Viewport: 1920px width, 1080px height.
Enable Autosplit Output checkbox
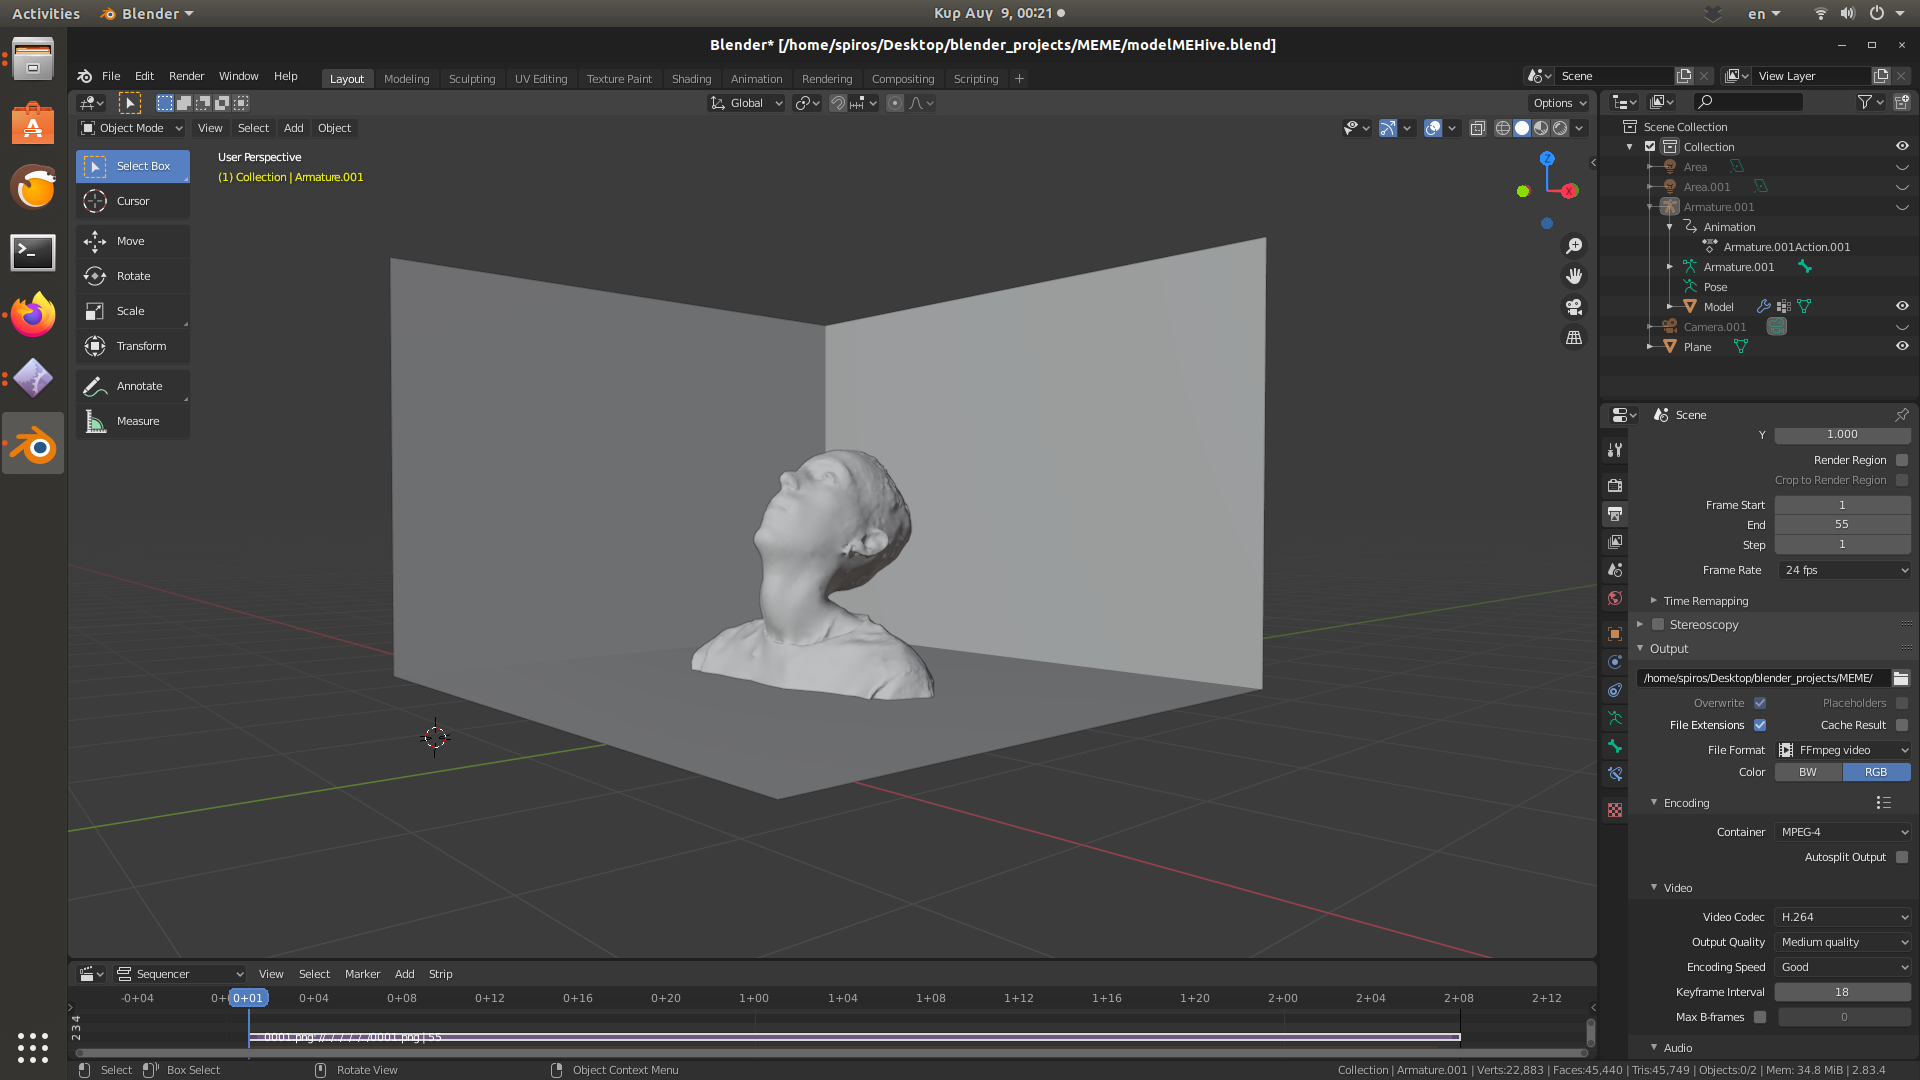pos(1902,857)
